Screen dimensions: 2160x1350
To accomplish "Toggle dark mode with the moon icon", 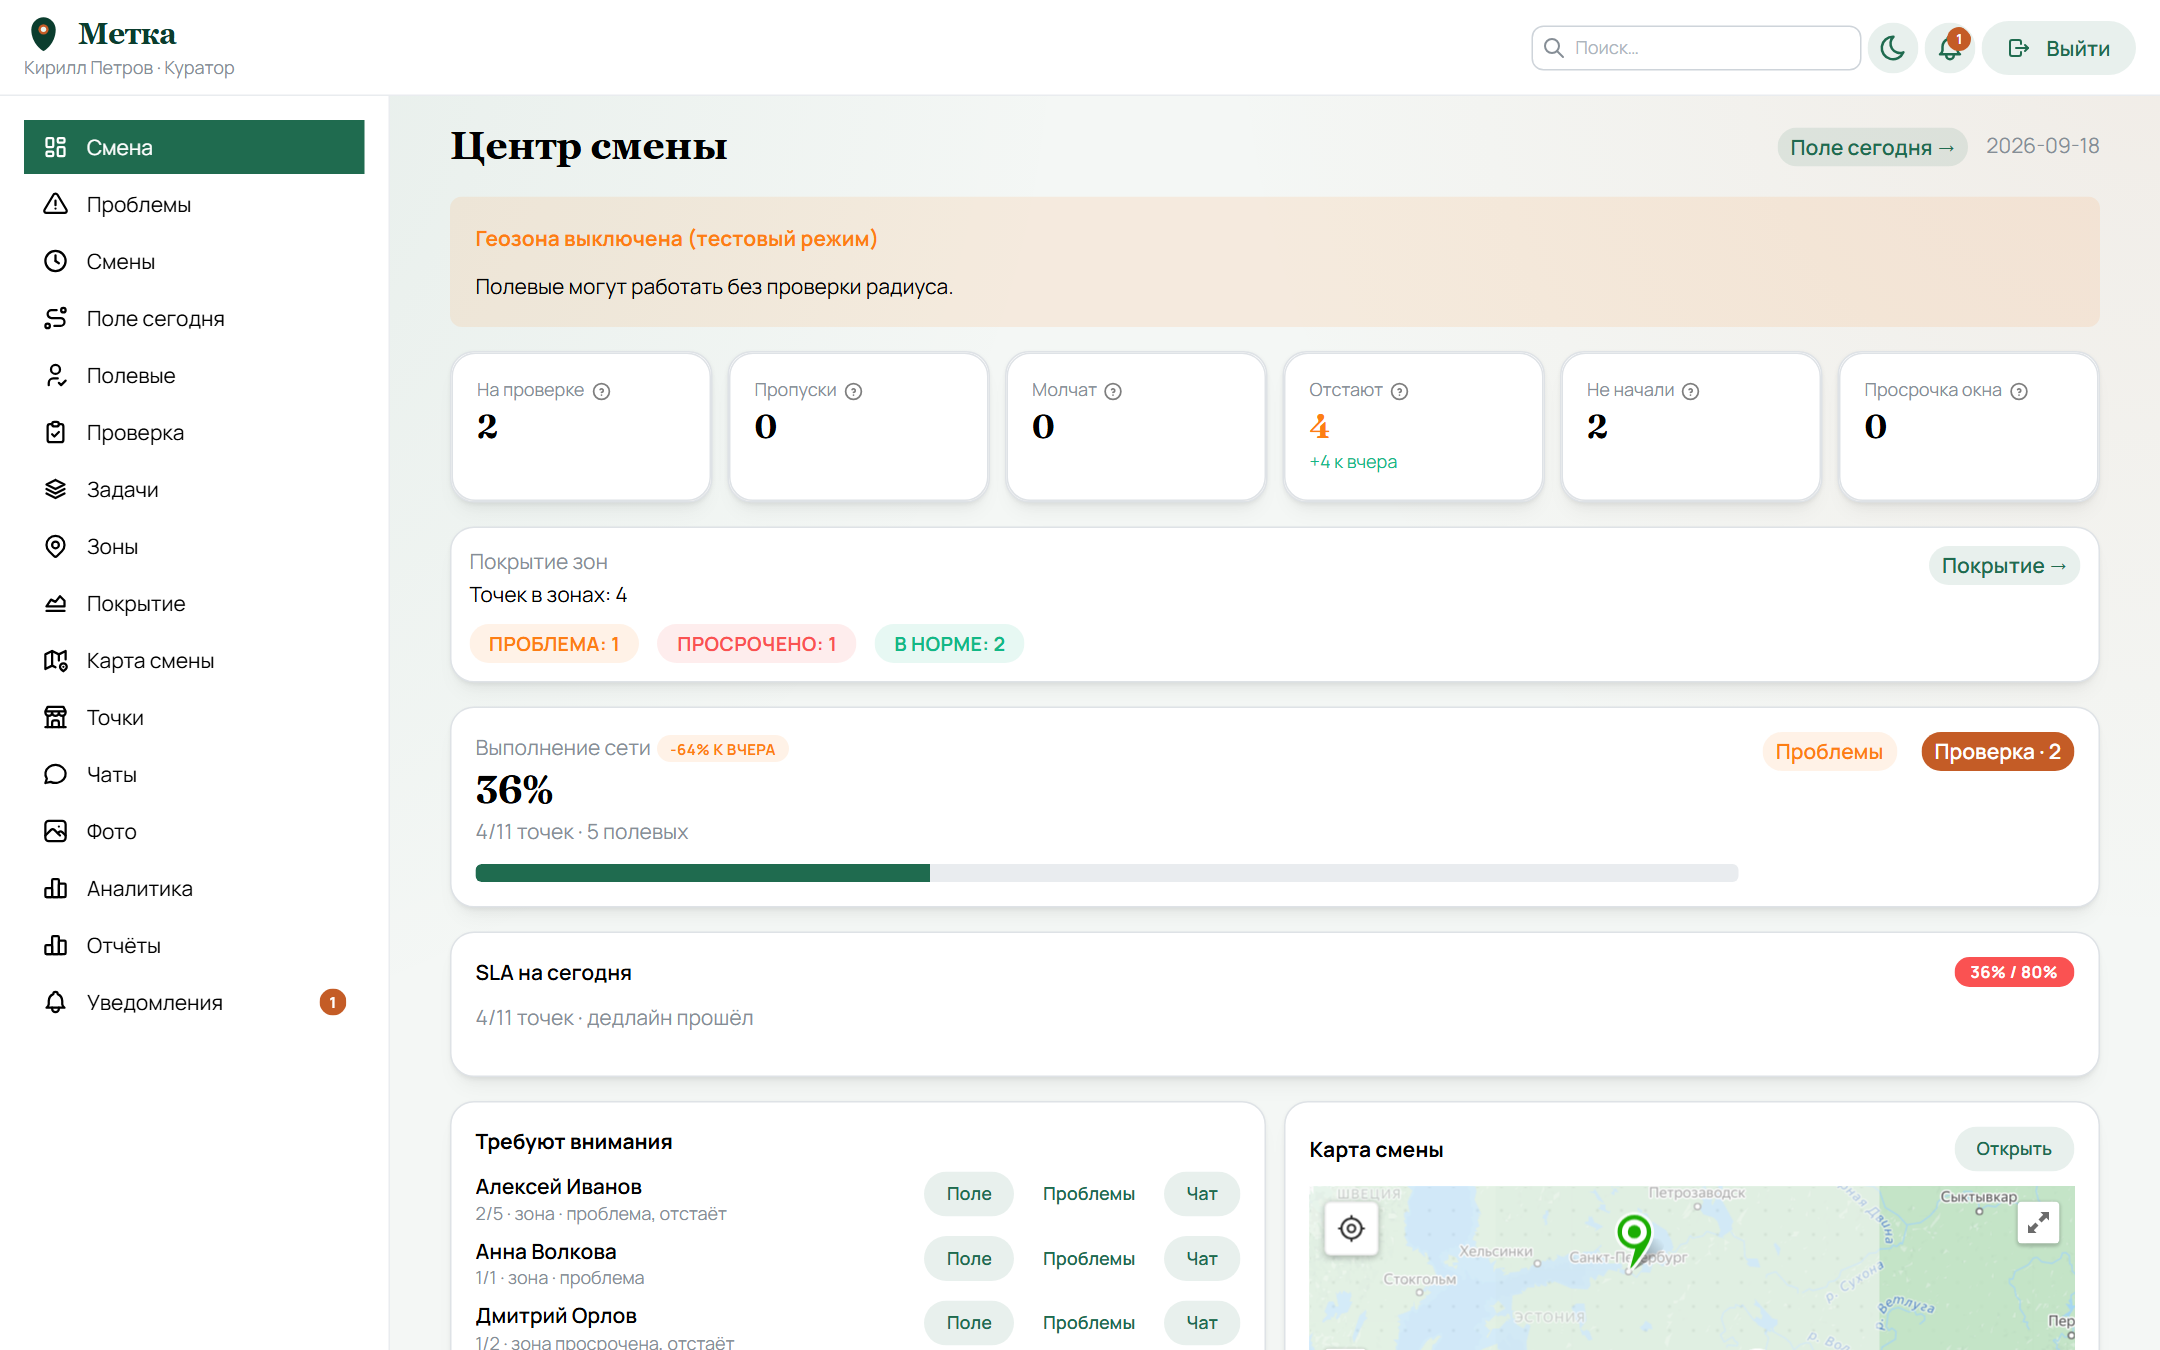I will pyautogui.click(x=1892, y=48).
